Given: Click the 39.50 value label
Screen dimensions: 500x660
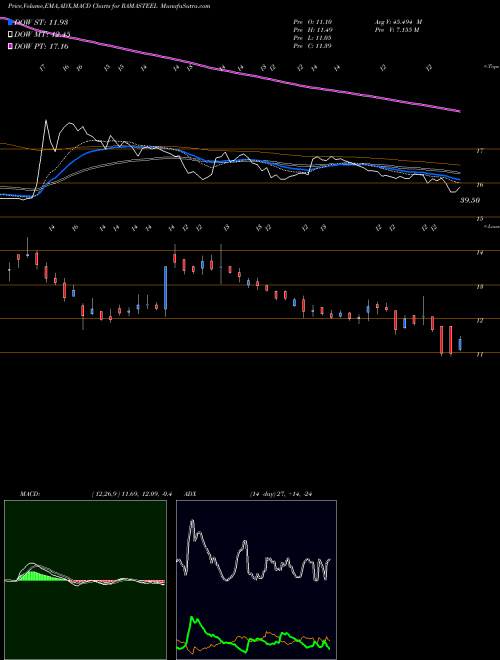Looking at the screenshot, I should coord(470,200).
